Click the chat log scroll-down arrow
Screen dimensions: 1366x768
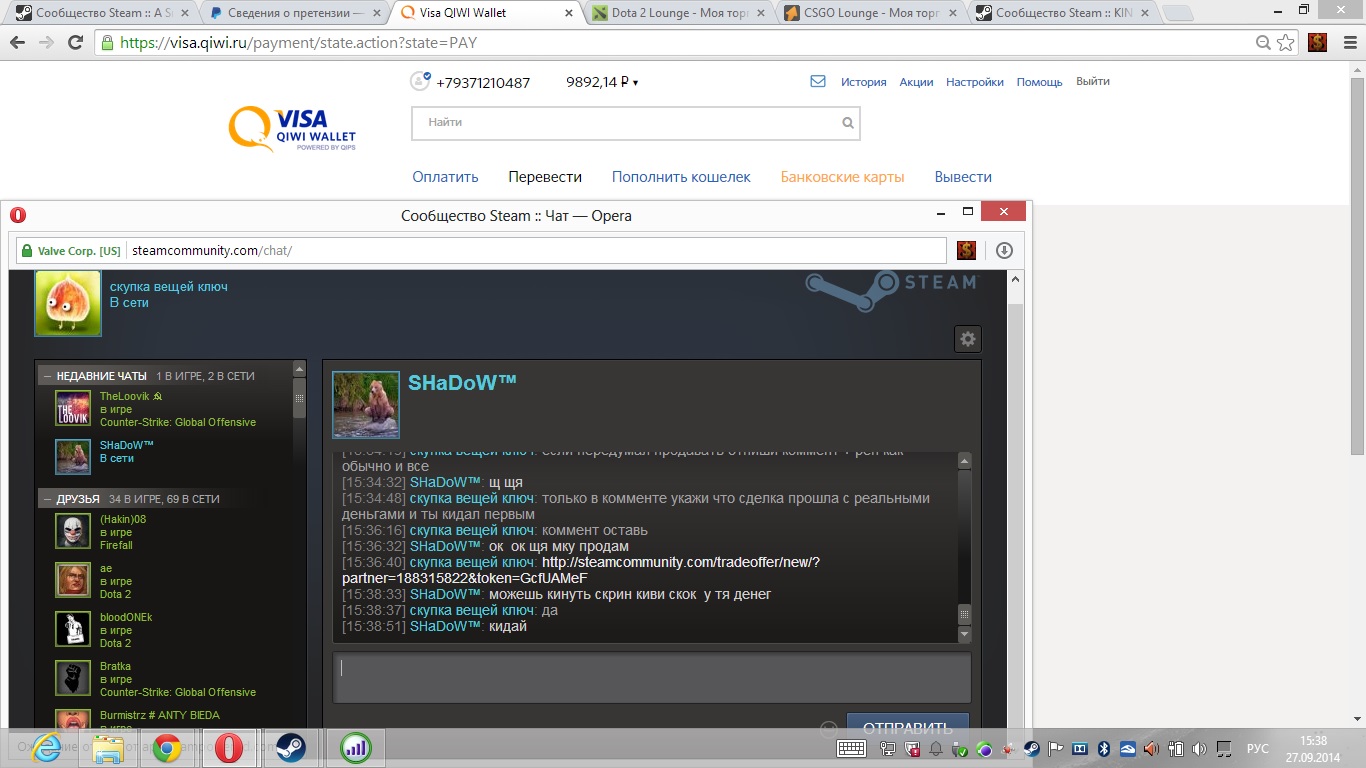click(964, 634)
